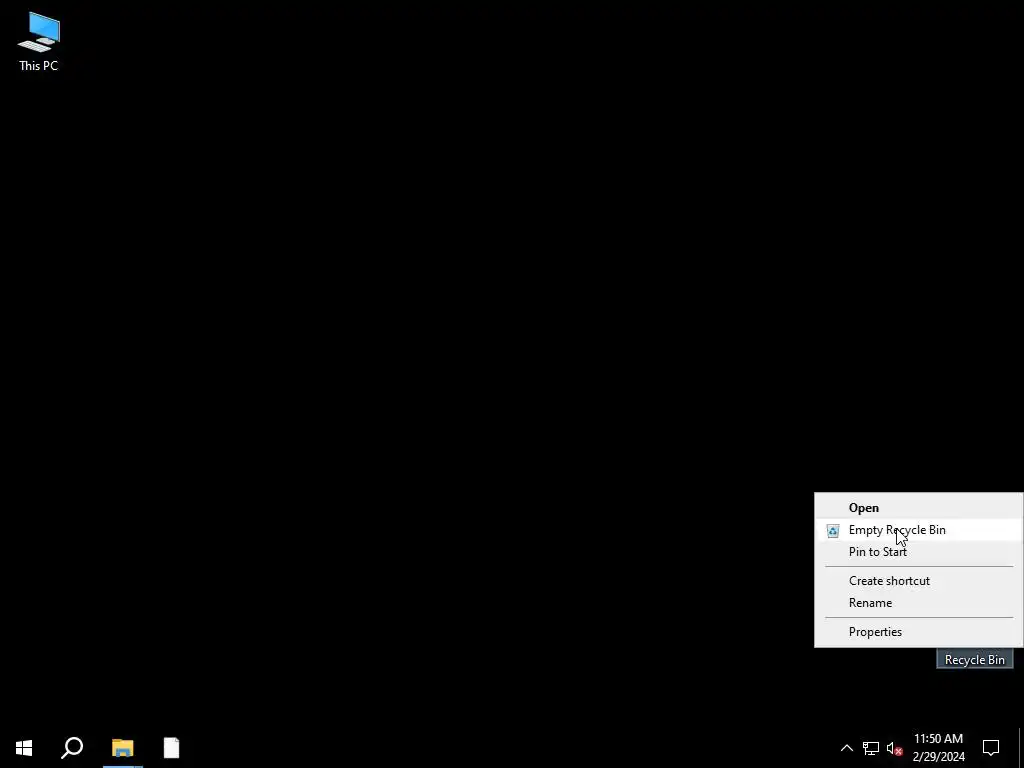Open Properties from the context menu

(x=918, y=632)
